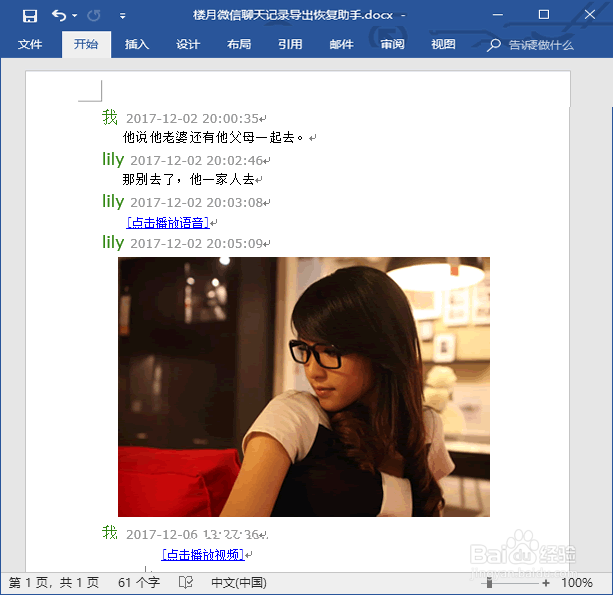Click the zoom slider handle
This screenshot has height=595, width=613.
489,583
